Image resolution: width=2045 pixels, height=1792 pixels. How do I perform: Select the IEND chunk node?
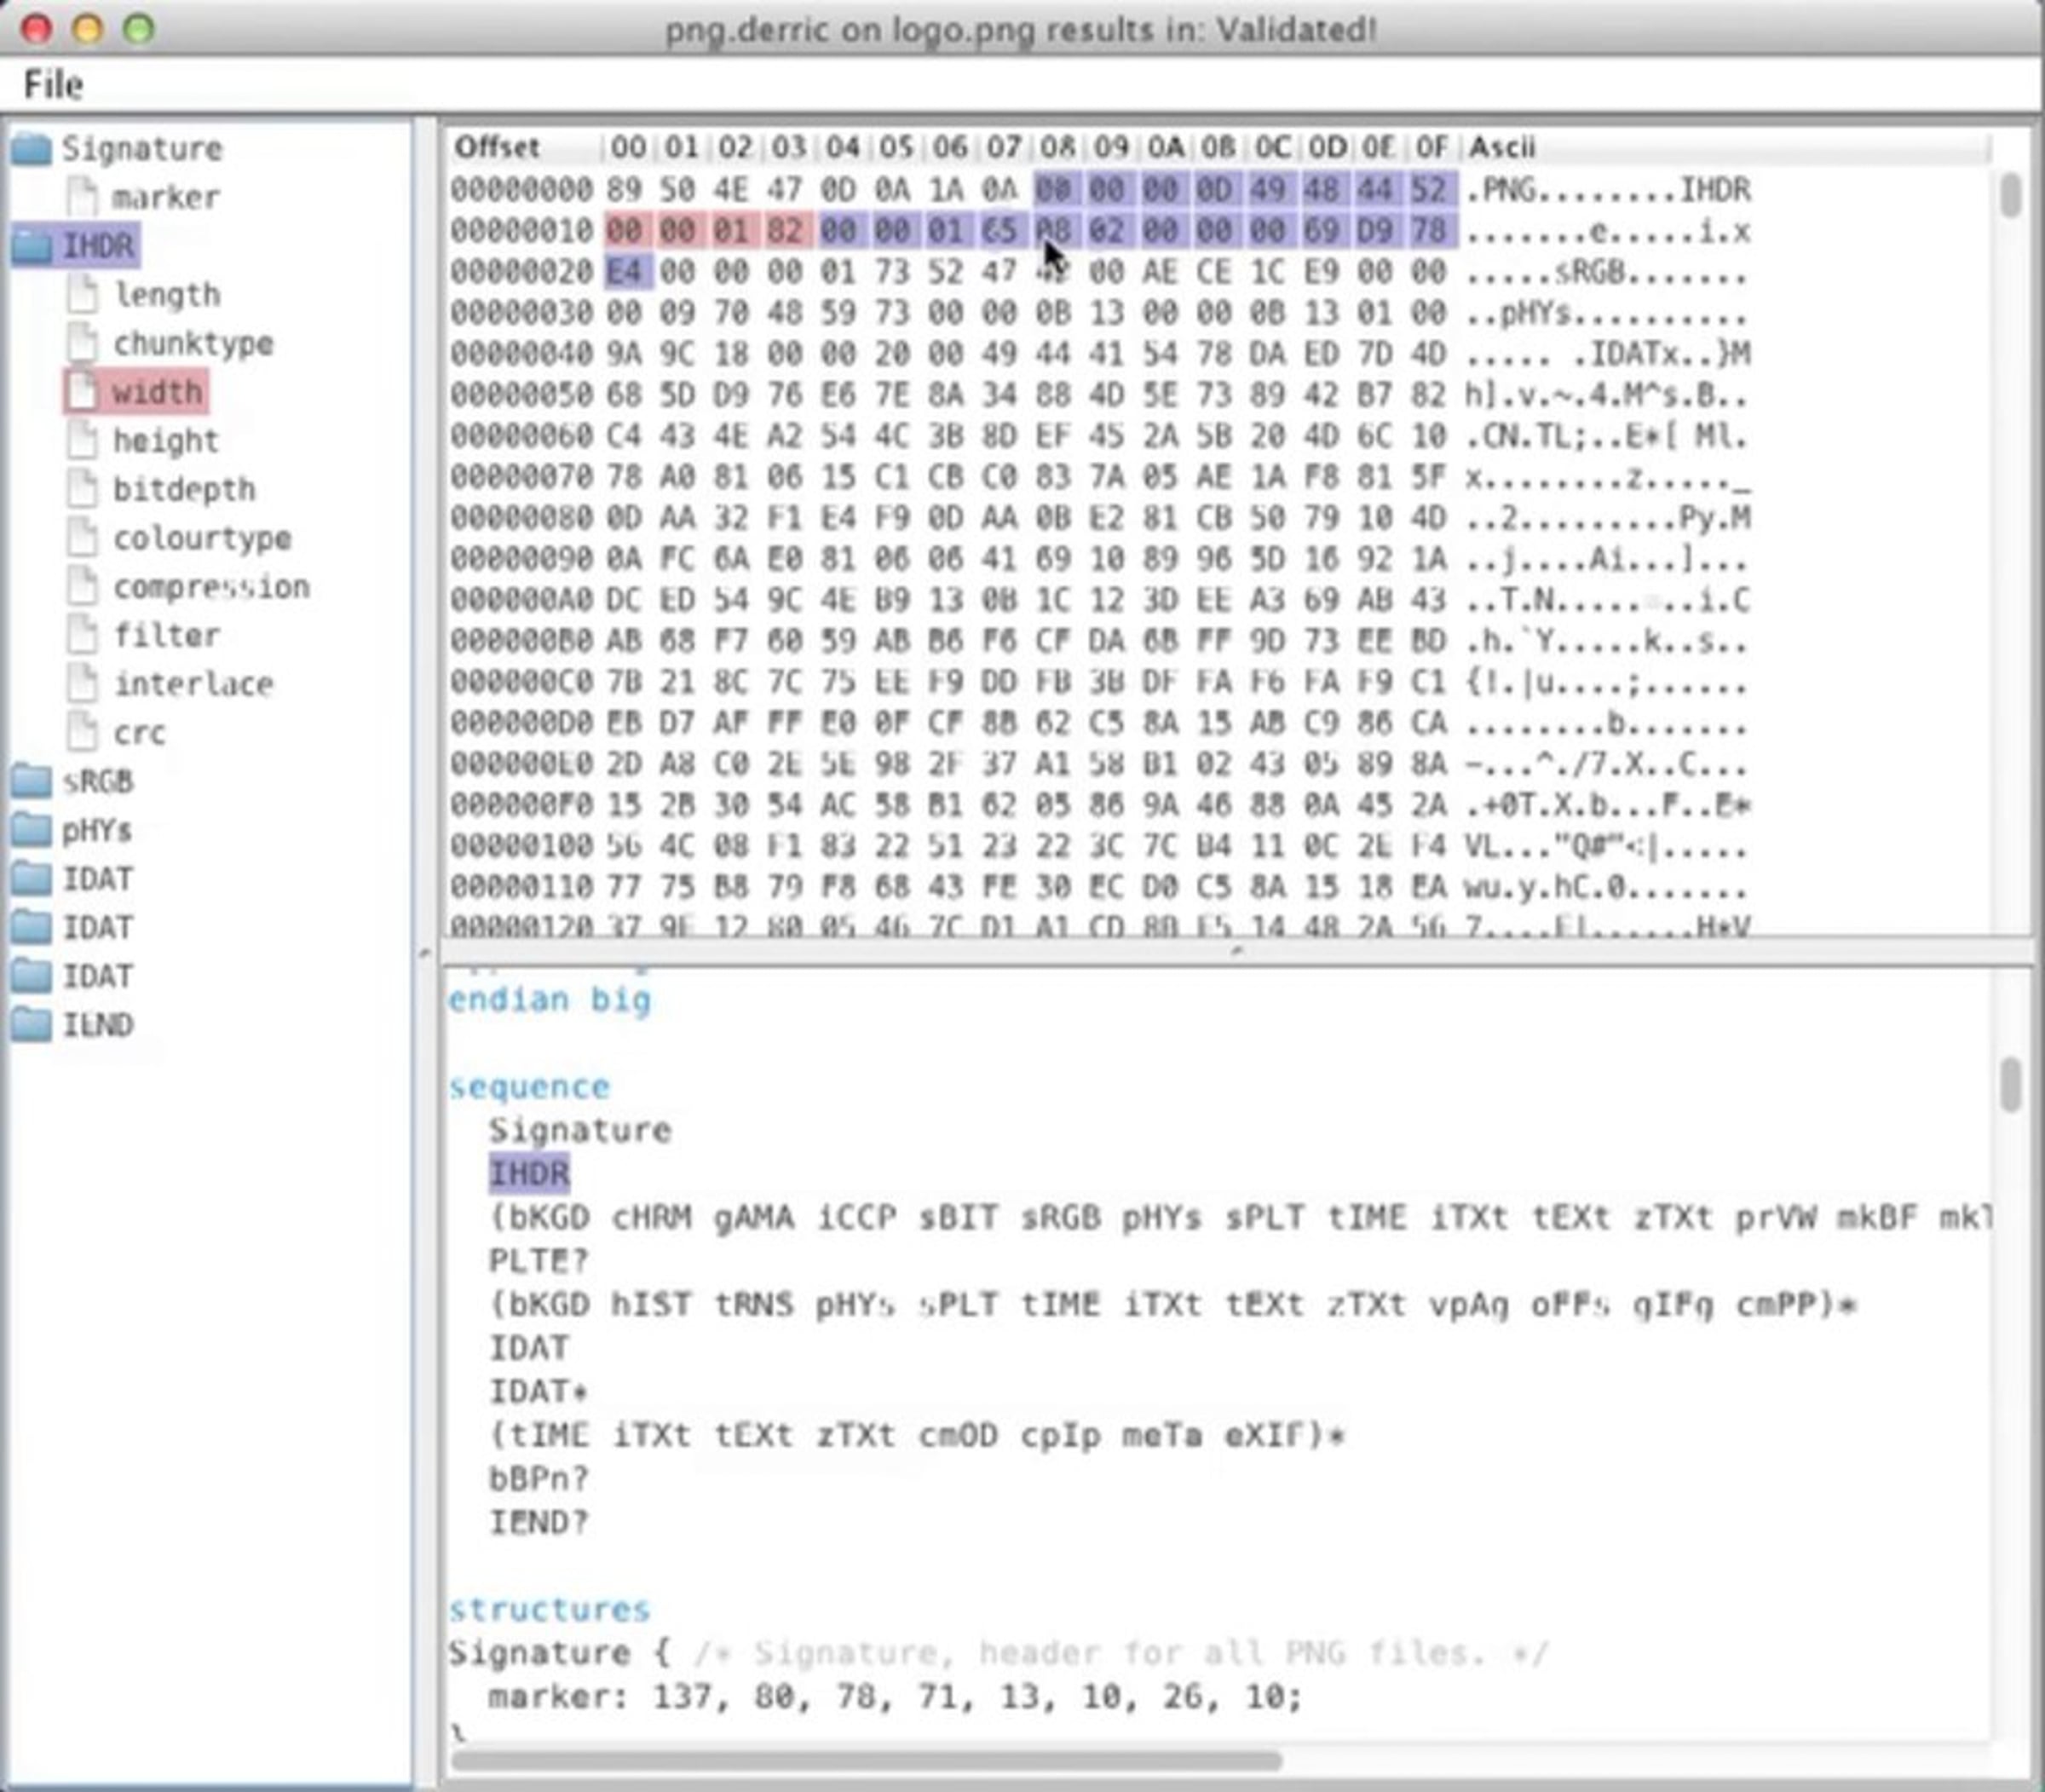click(x=98, y=1025)
